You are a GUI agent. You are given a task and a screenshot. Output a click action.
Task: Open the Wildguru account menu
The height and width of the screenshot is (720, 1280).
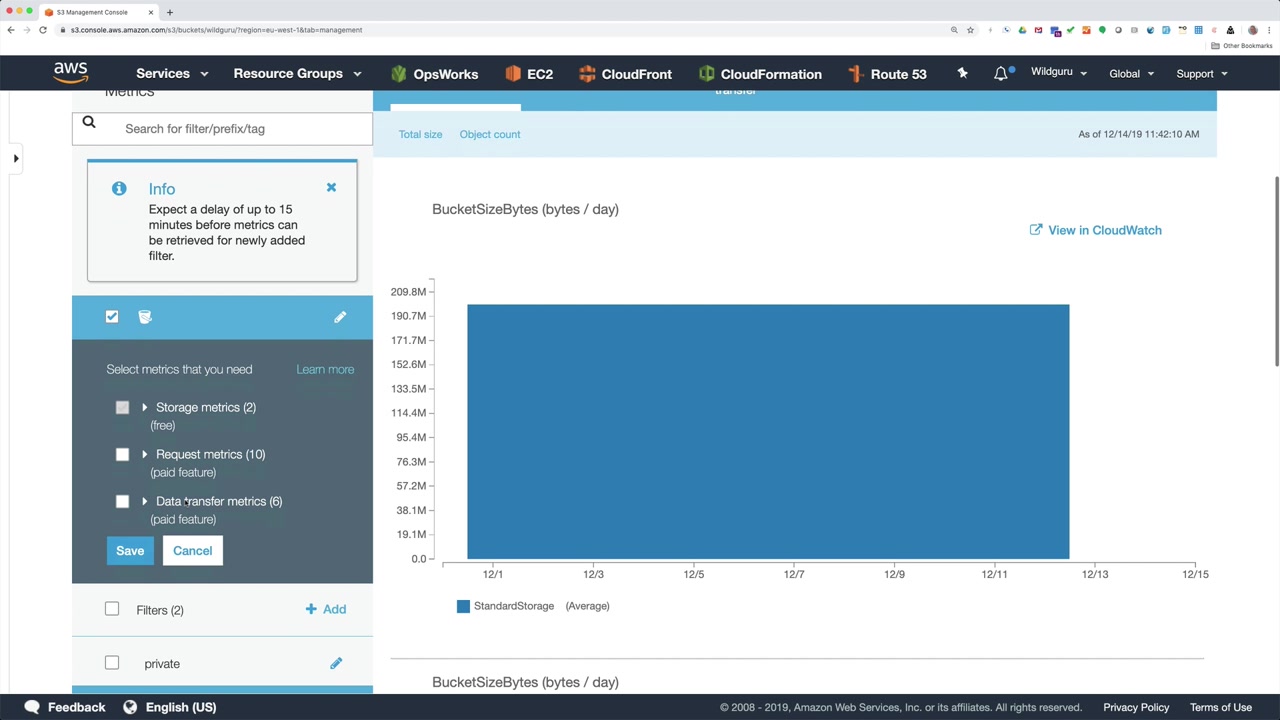pos(1058,73)
